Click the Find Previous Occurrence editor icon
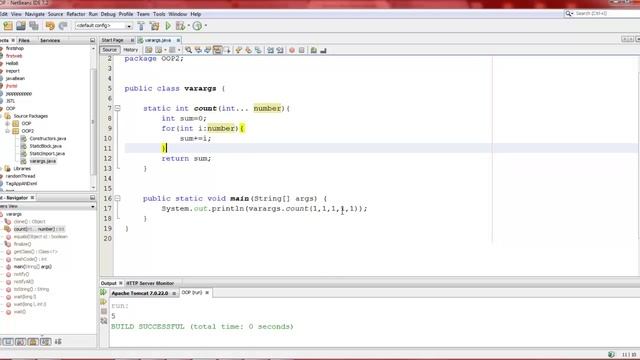The height and width of the screenshot is (360, 640). click(x=198, y=50)
